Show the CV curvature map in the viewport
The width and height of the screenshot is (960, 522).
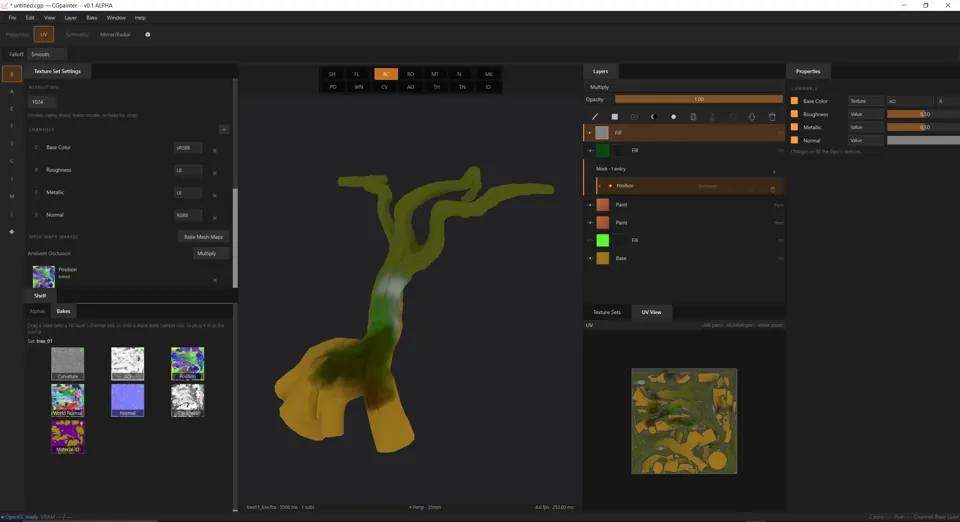tap(384, 87)
